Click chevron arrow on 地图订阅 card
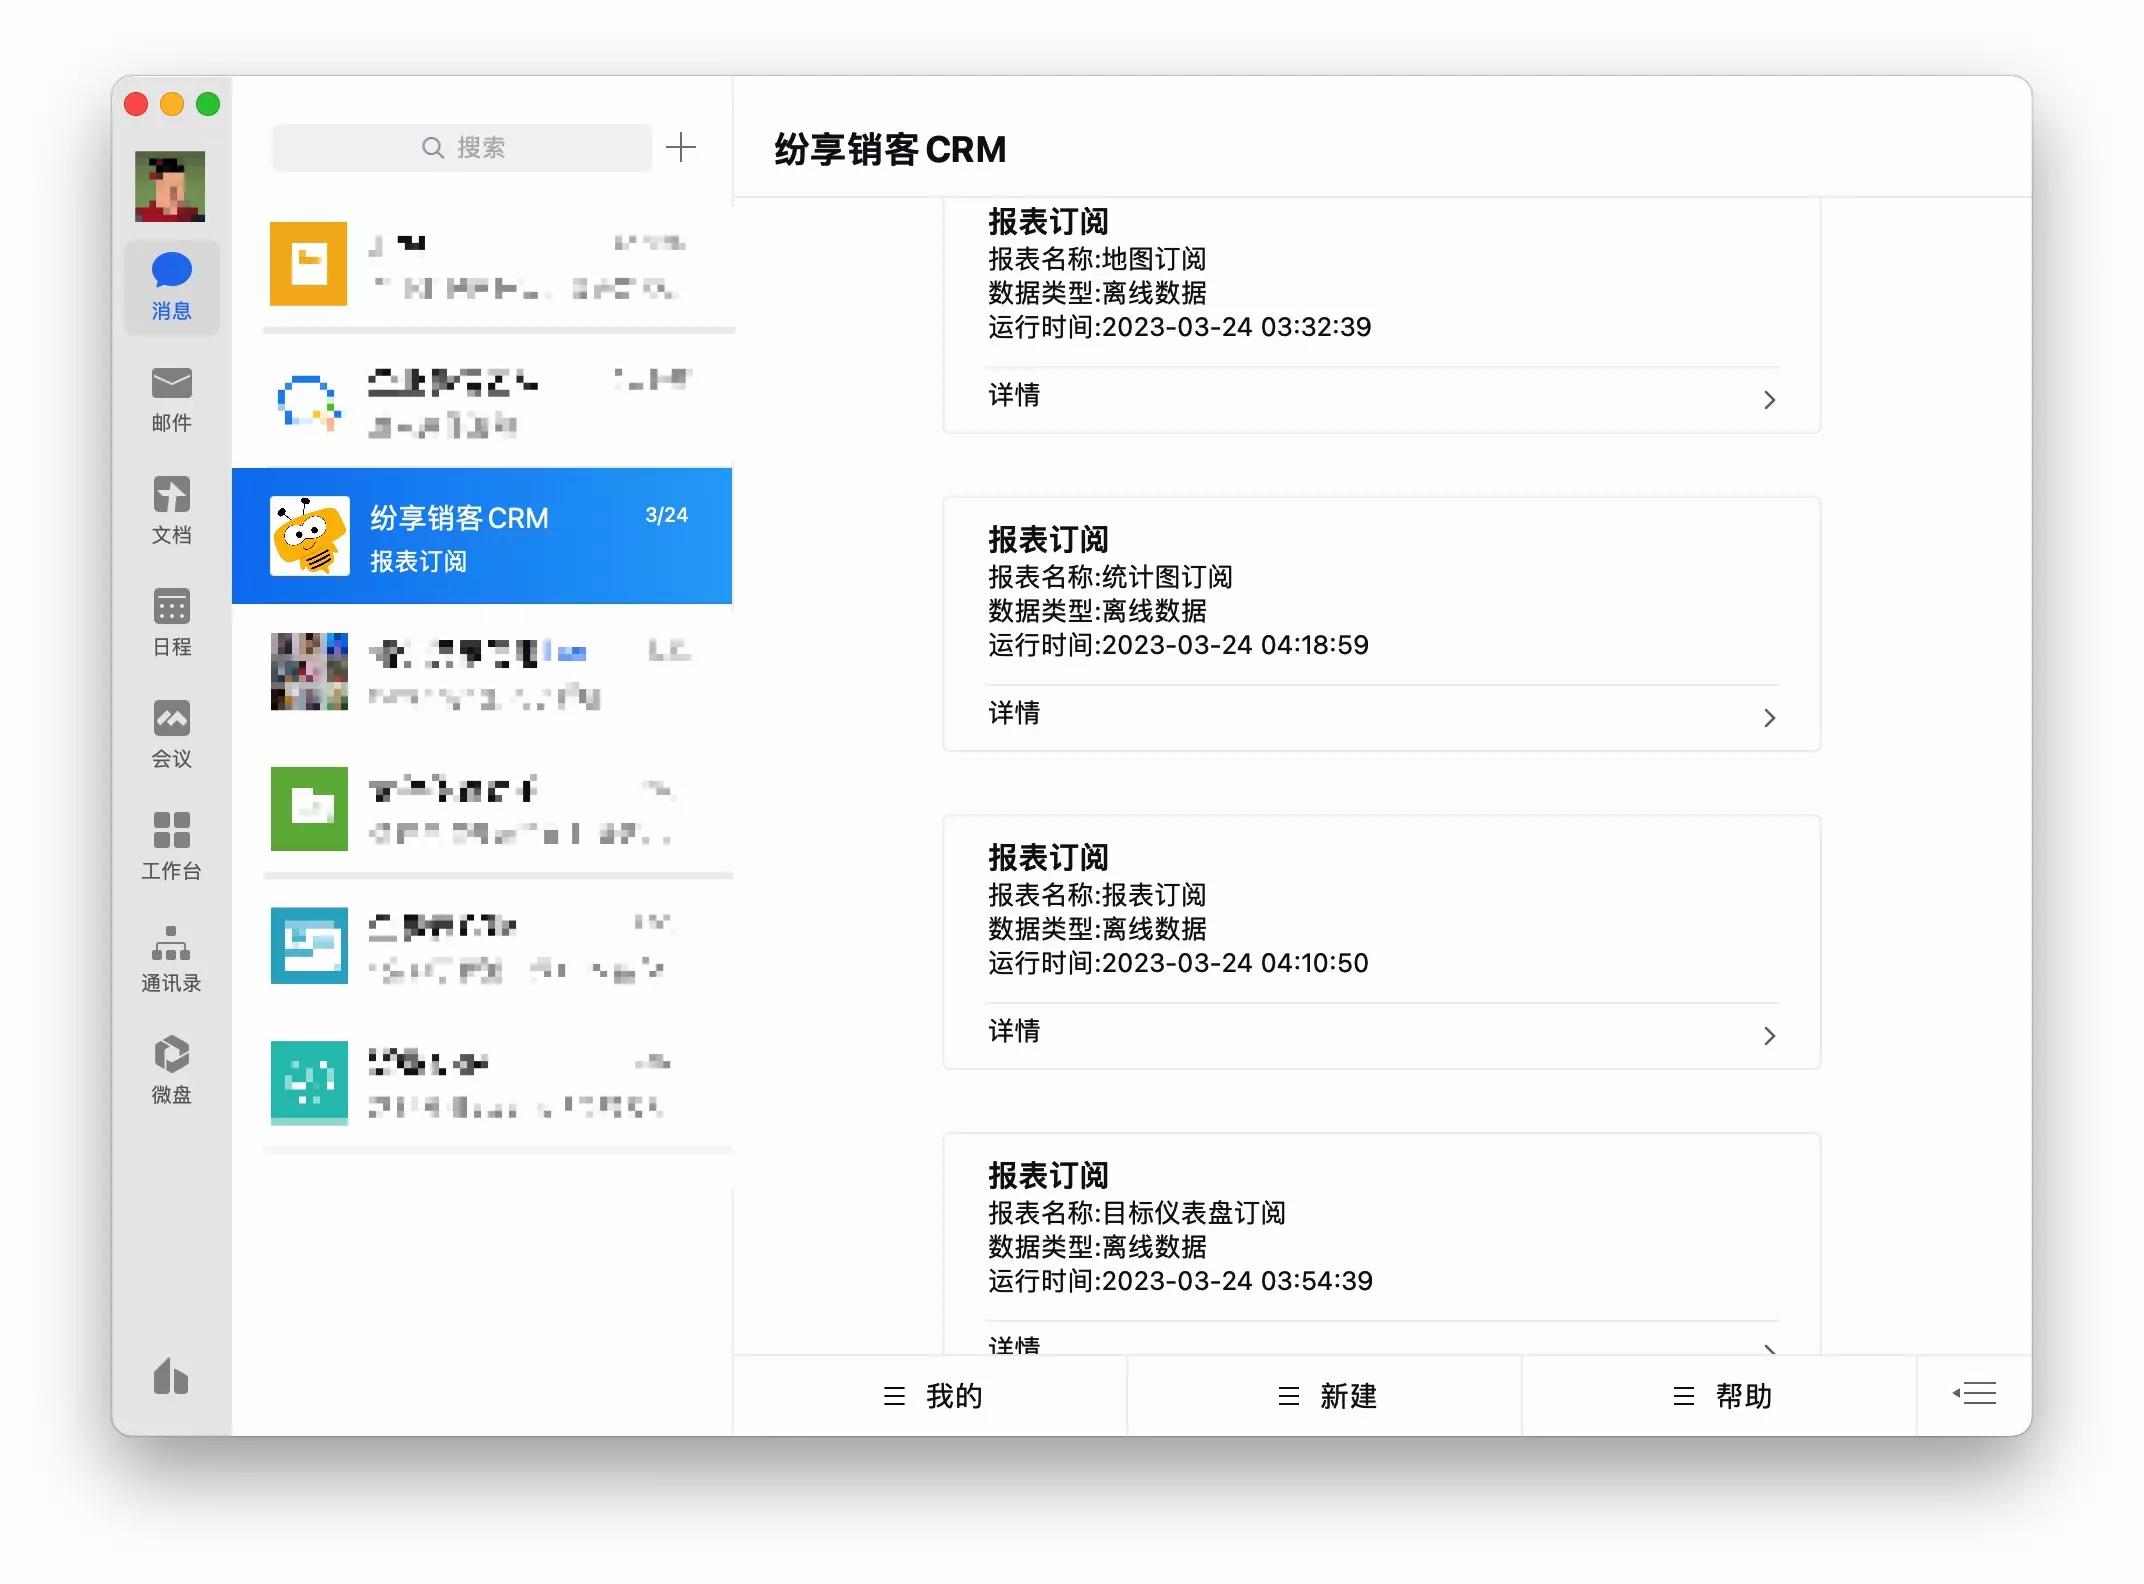The height and width of the screenshot is (1584, 2144). point(1769,400)
